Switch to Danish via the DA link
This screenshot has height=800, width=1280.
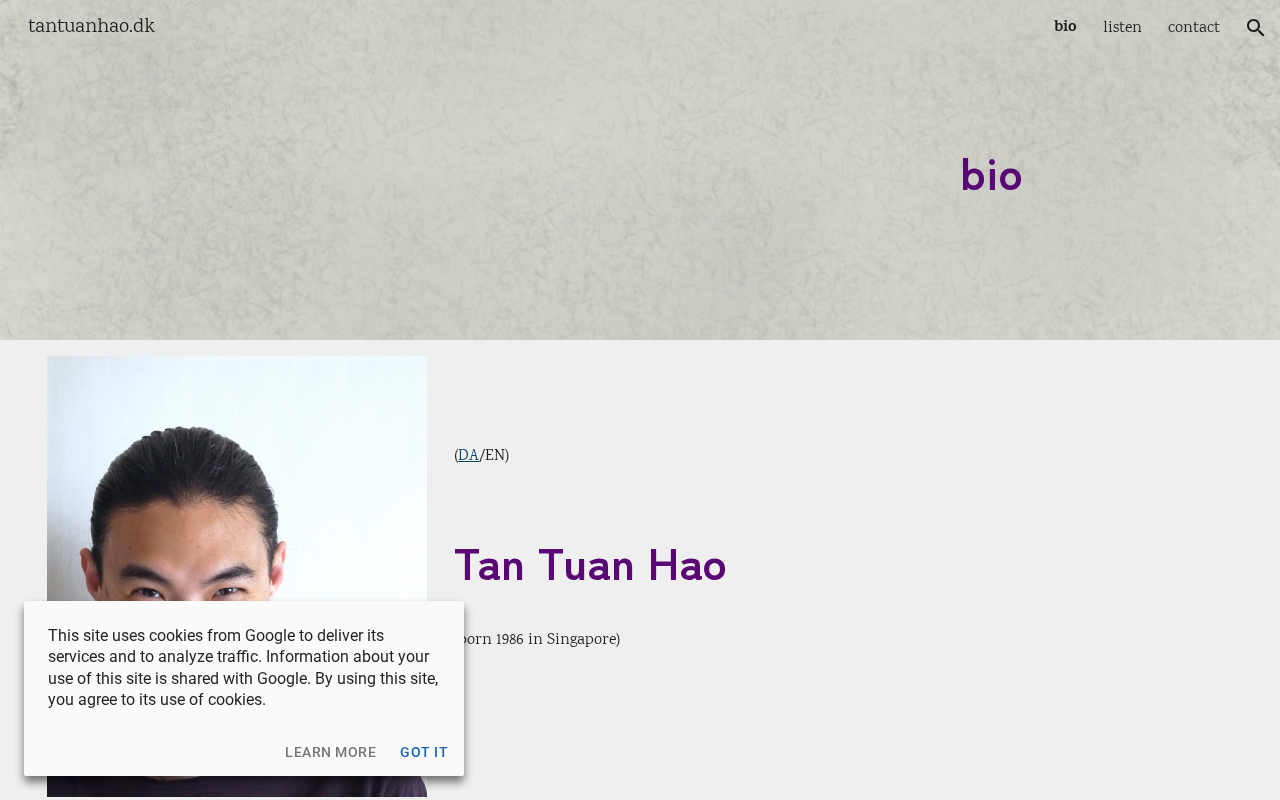pyautogui.click(x=468, y=455)
